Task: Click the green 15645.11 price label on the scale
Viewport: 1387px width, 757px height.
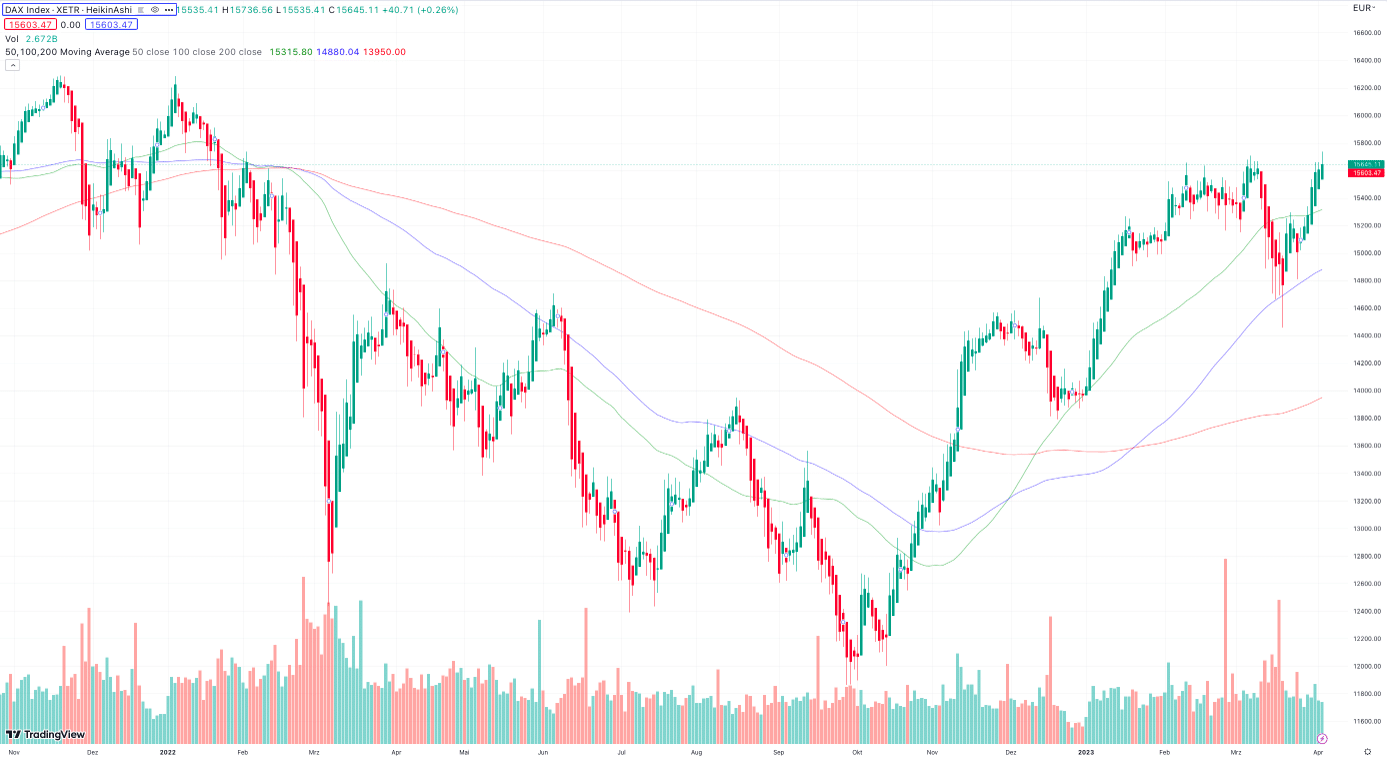Action: click(x=1366, y=164)
